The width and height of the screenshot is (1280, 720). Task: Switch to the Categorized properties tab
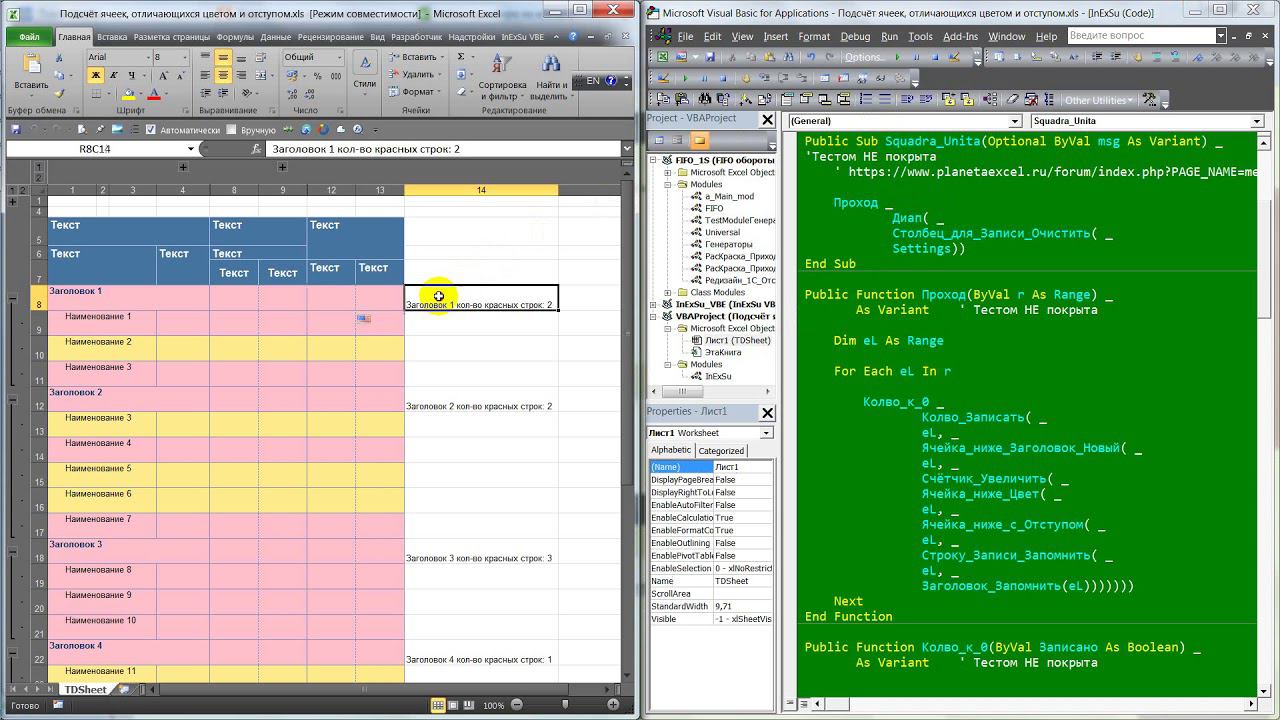pos(720,451)
